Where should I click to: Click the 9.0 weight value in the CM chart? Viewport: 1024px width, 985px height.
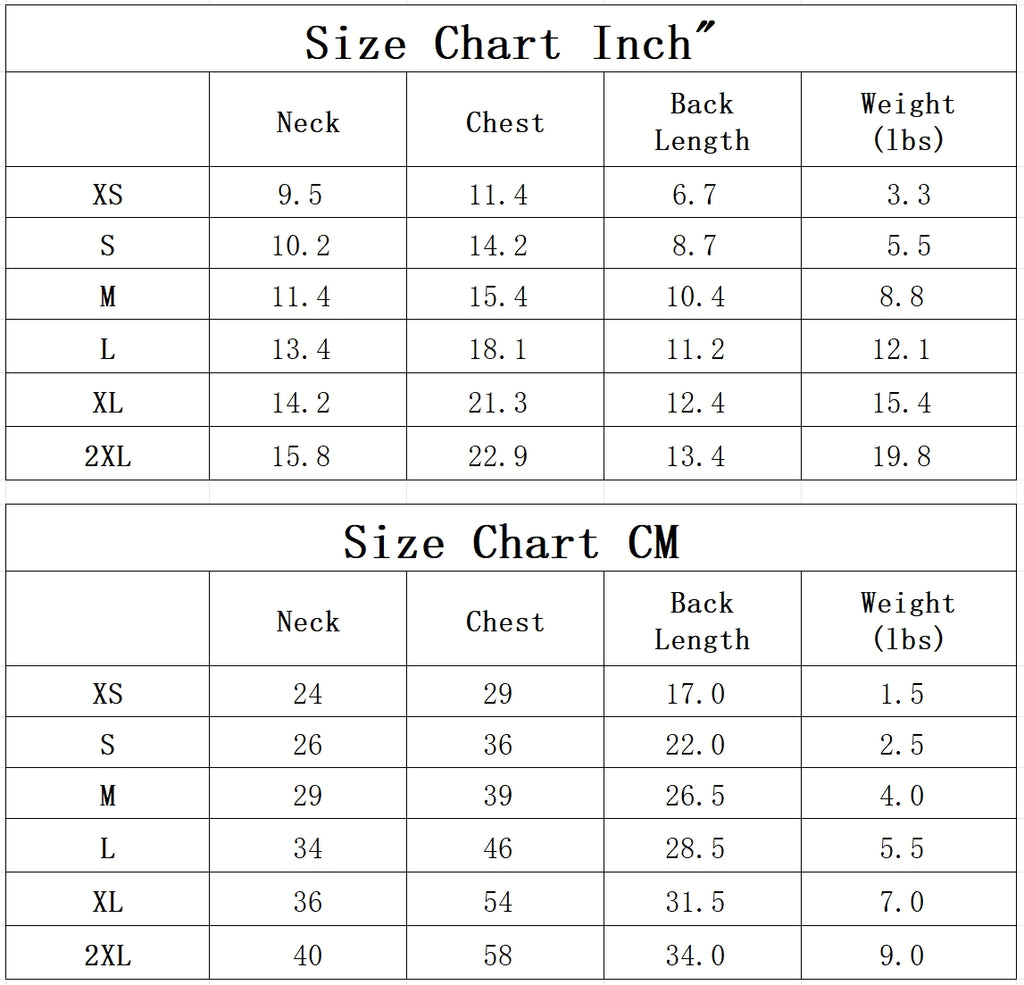tap(901, 955)
